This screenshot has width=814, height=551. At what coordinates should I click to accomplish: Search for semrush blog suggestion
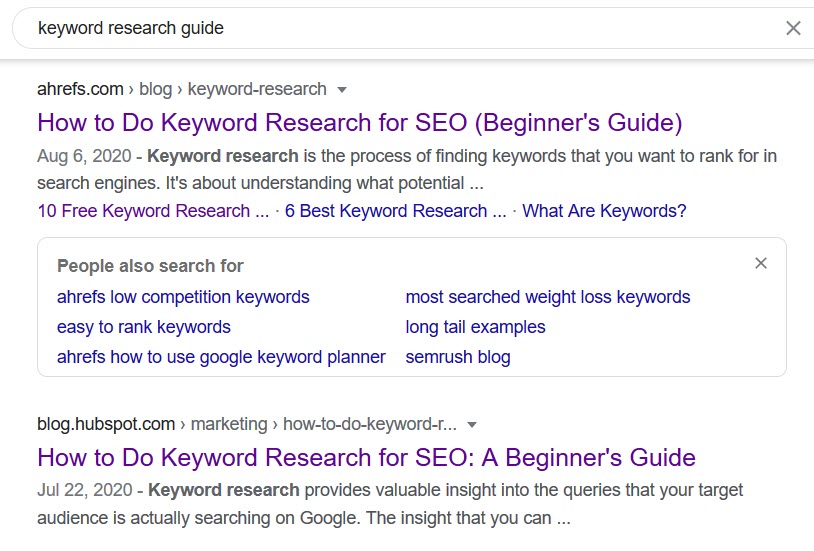458,357
